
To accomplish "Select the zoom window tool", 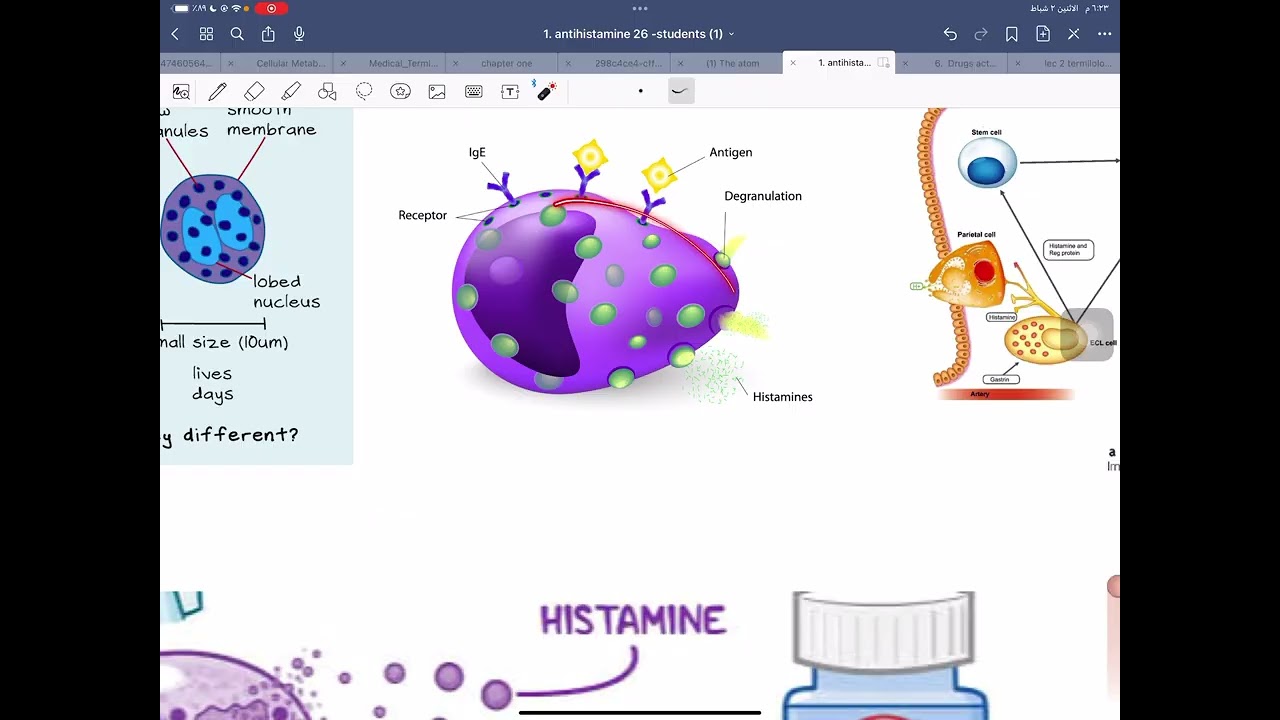I will click(x=181, y=91).
